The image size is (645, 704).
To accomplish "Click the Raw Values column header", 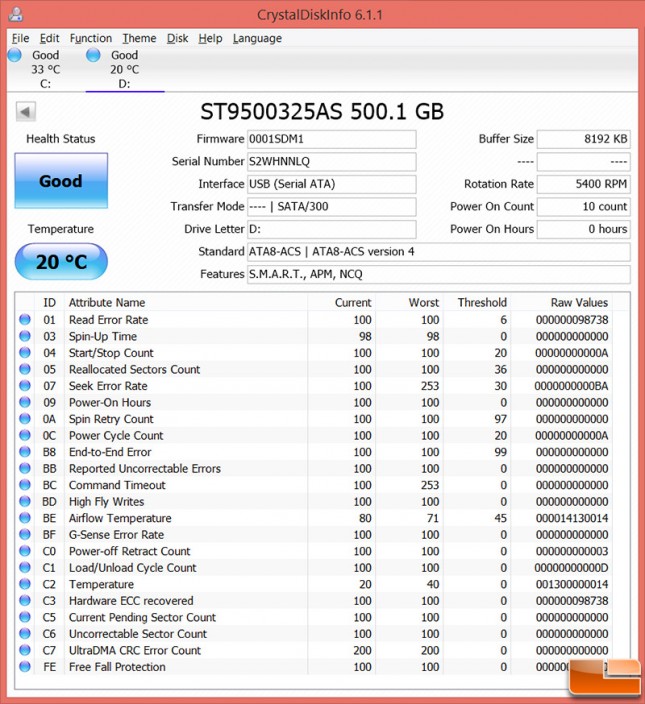I will [562, 303].
